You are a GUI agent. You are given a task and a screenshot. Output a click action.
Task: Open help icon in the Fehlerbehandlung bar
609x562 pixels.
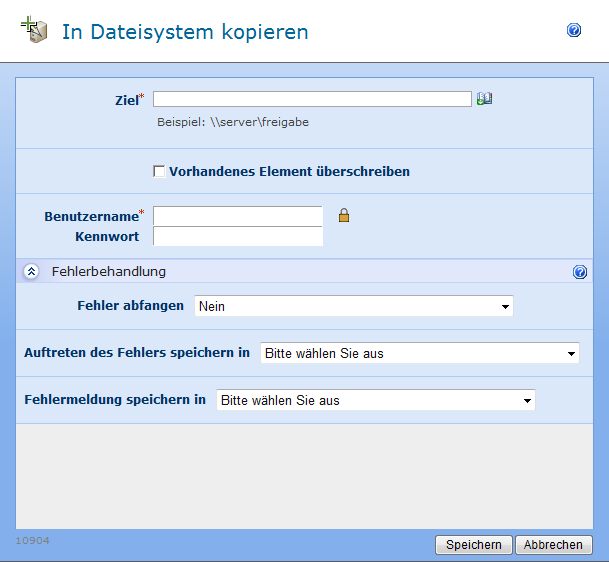tap(580, 272)
